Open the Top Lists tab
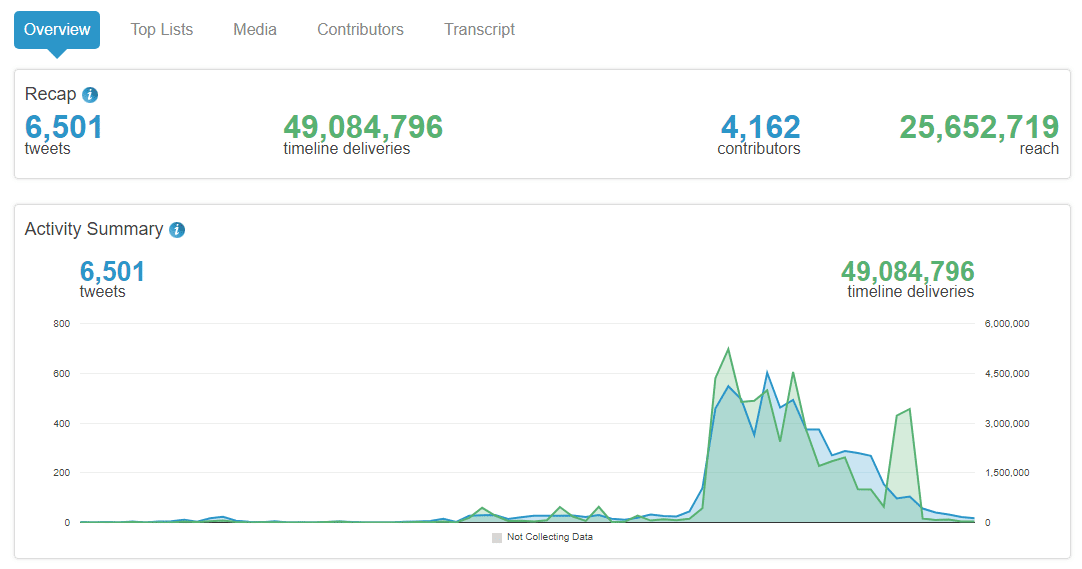Image resolution: width=1082 pixels, height=569 pixels. coord(162,30)
